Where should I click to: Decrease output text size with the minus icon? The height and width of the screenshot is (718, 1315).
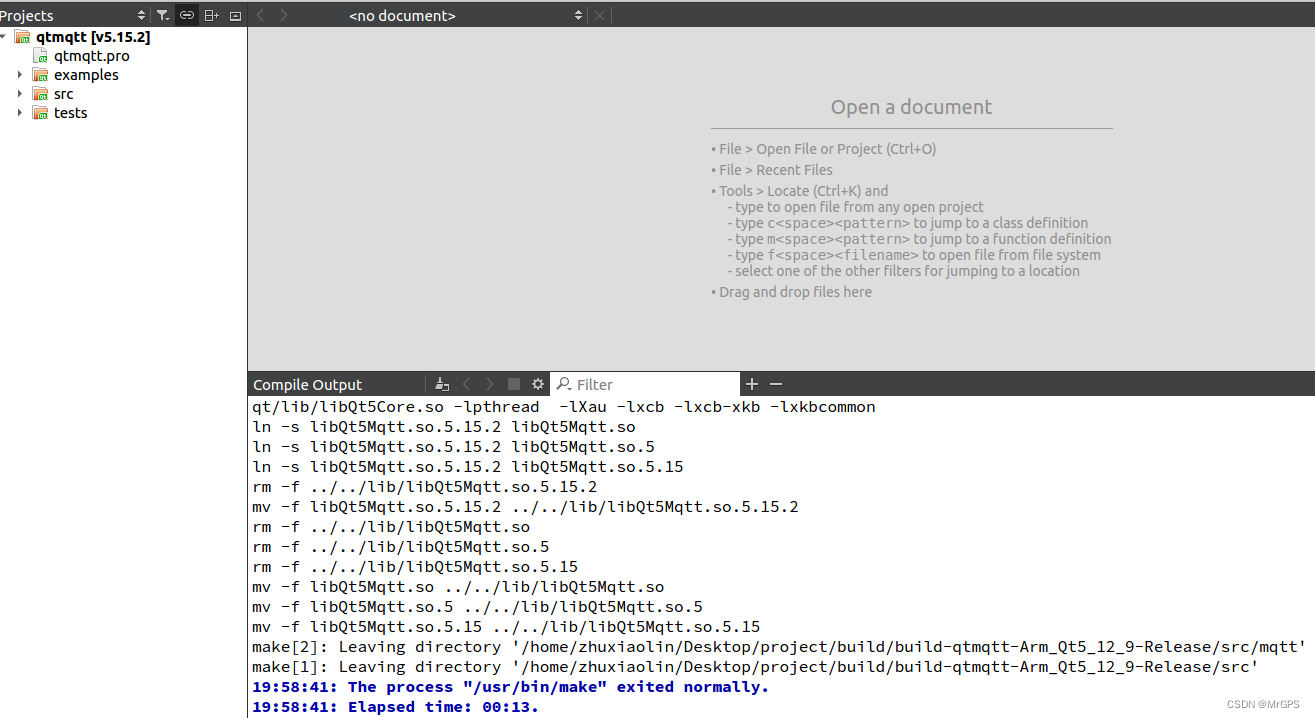(x=775, y=383)
